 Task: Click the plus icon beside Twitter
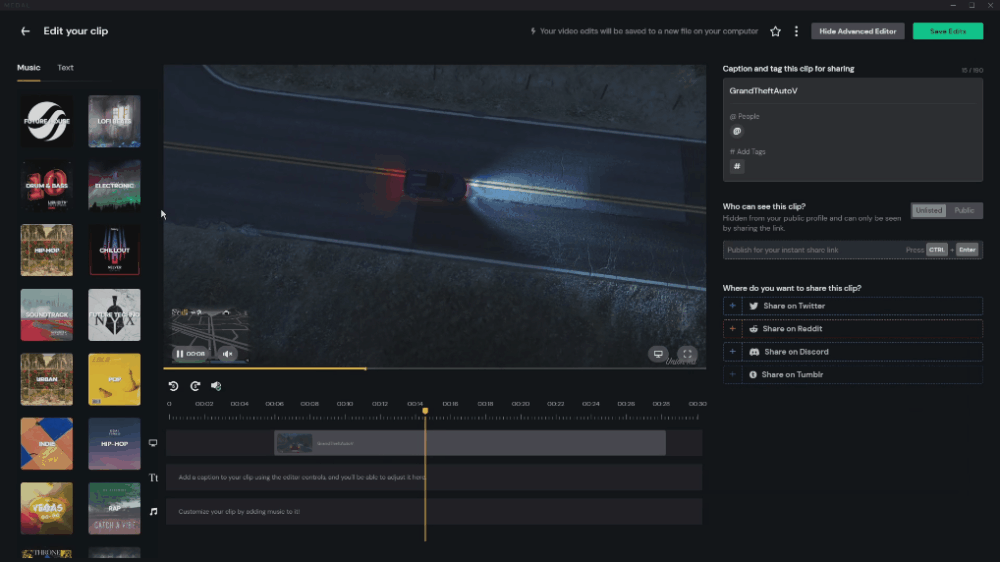pyautogui.click(x=732, y=306)
